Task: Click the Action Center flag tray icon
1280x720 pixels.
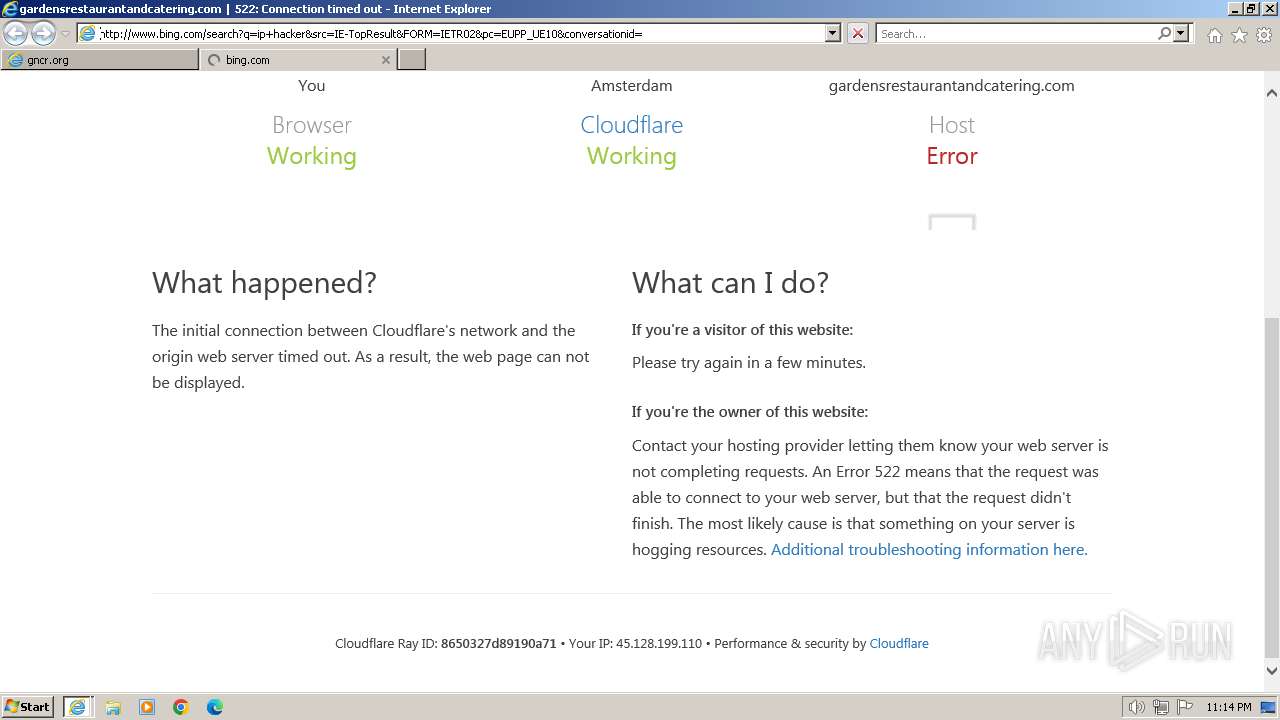Action: (1185, 707)
